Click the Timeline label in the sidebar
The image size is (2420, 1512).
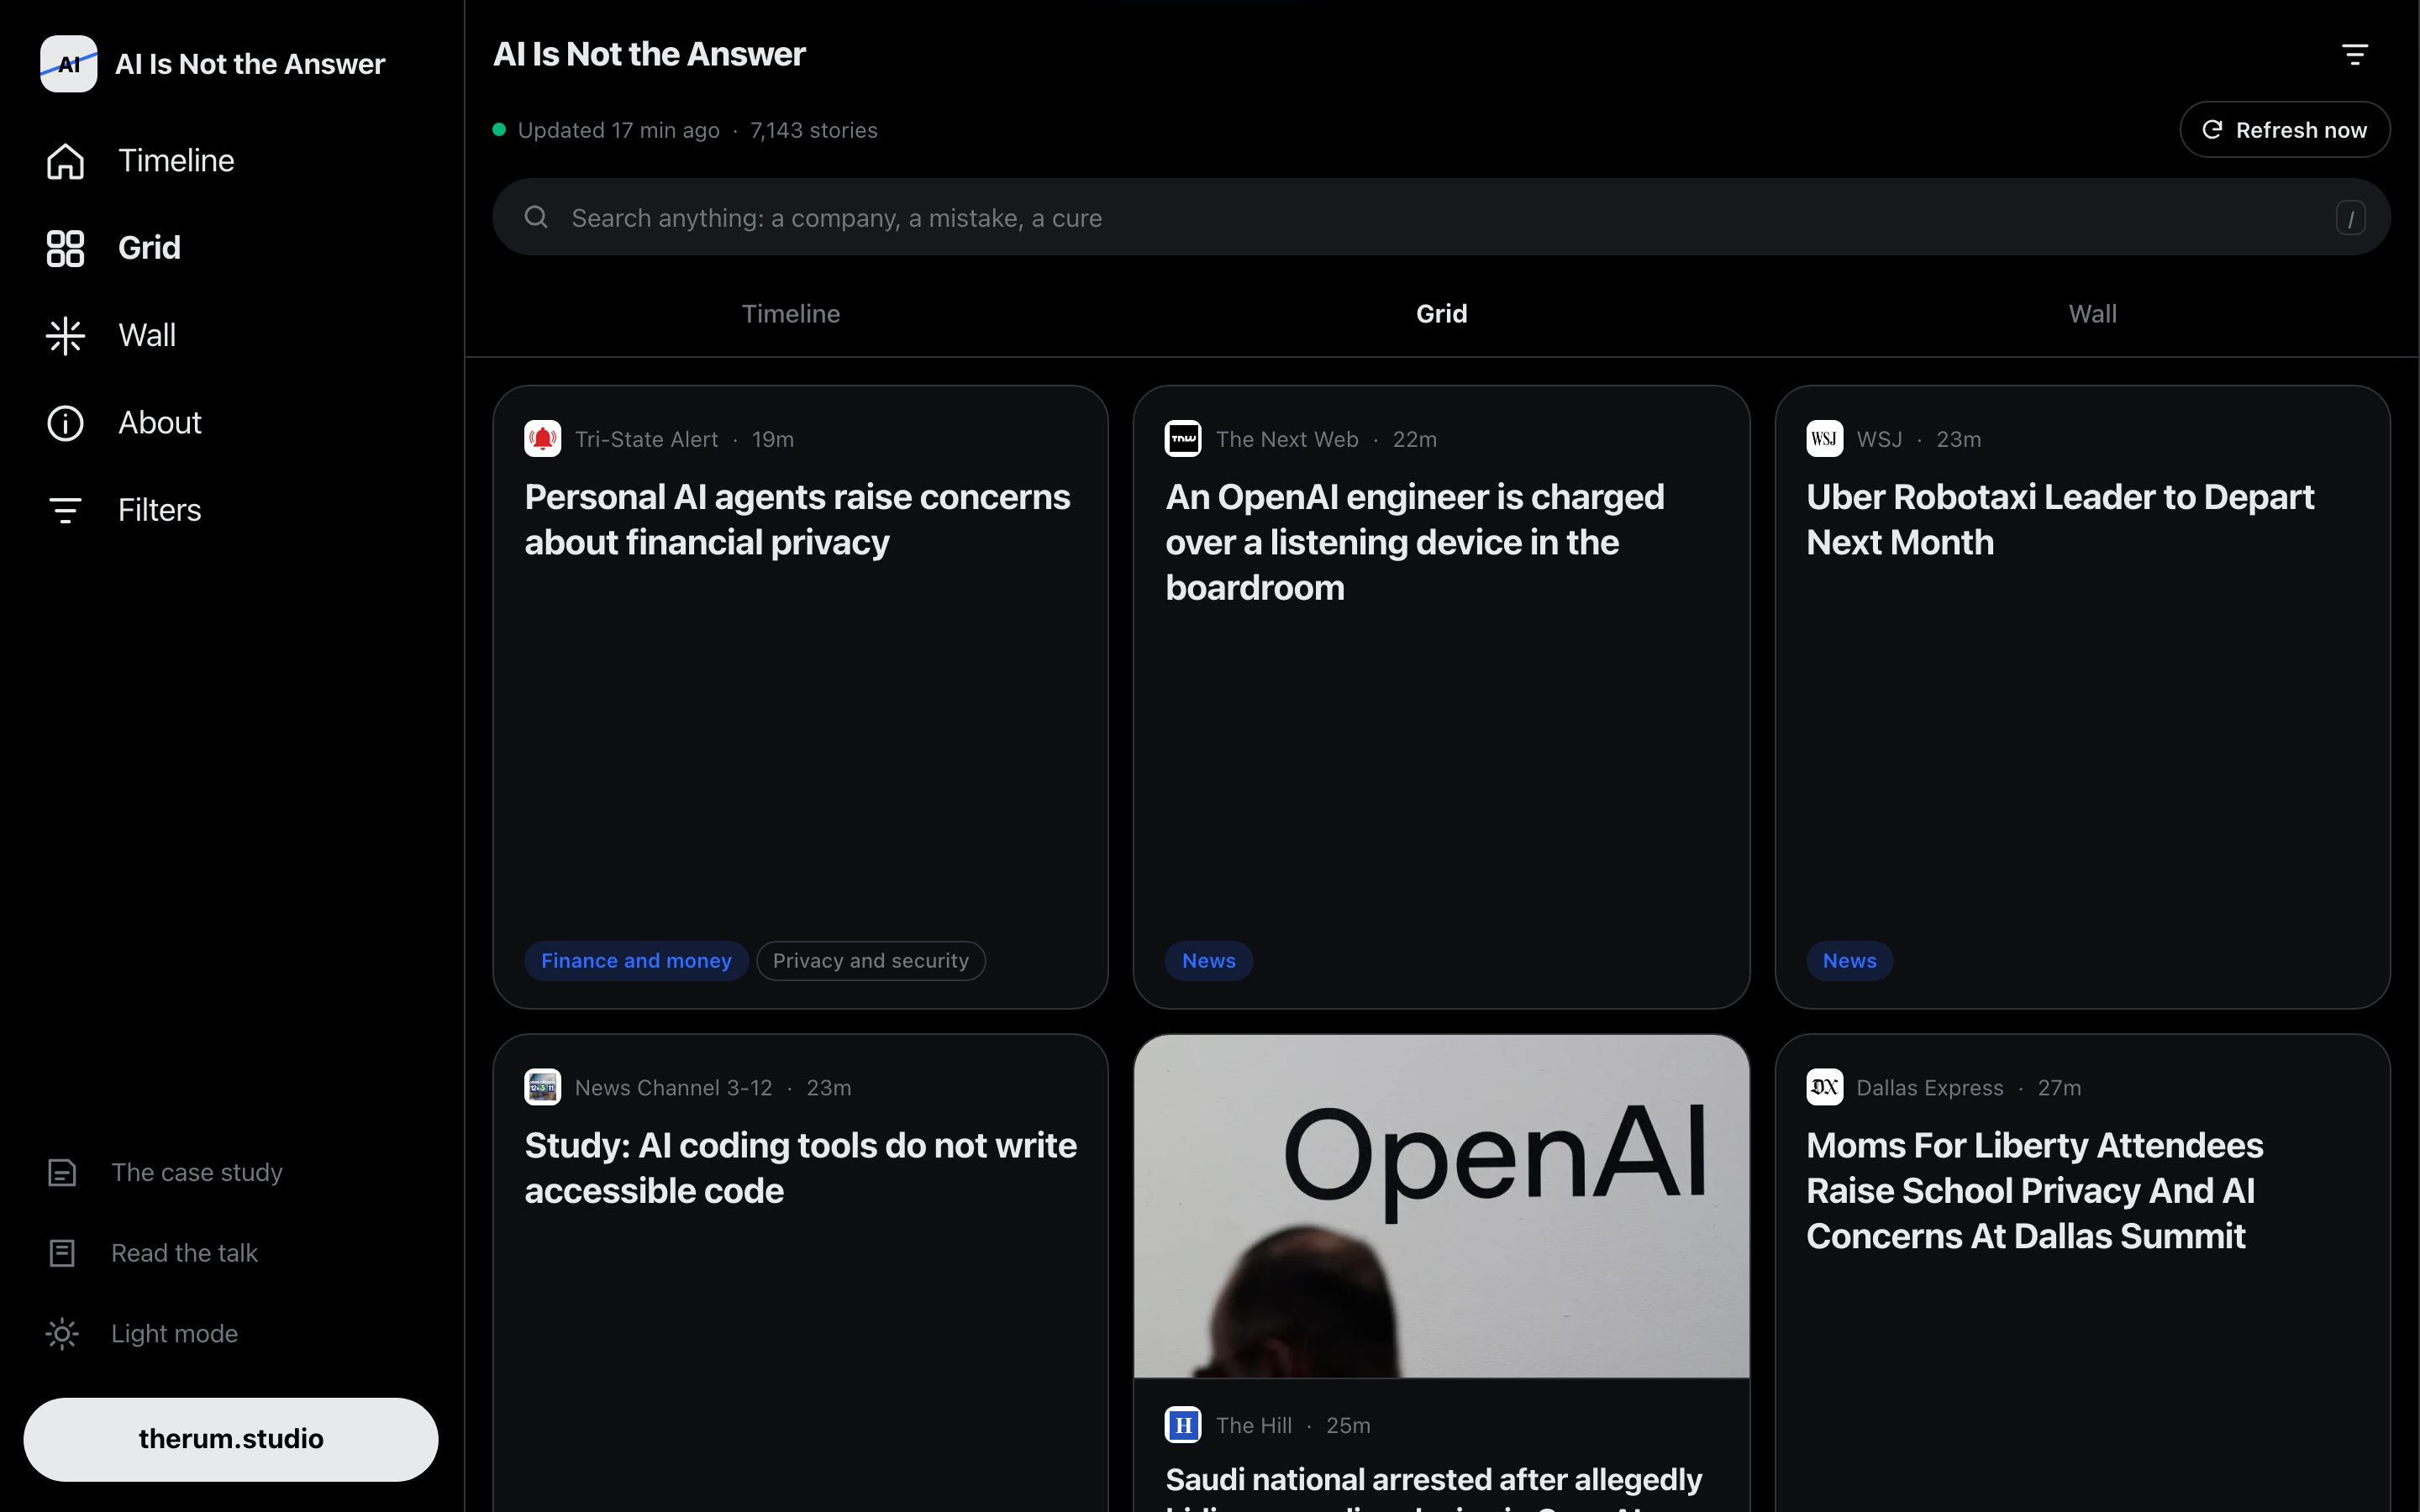click(176, 161)
